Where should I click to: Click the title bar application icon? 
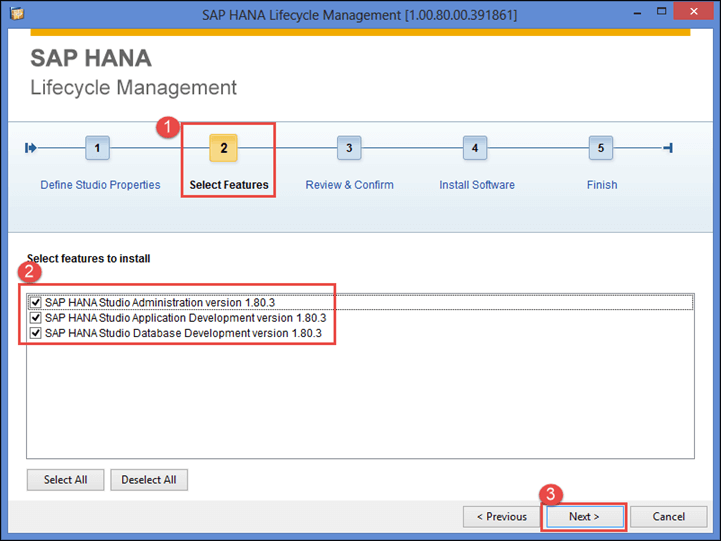pyautogui.click(x=15, y=13)
